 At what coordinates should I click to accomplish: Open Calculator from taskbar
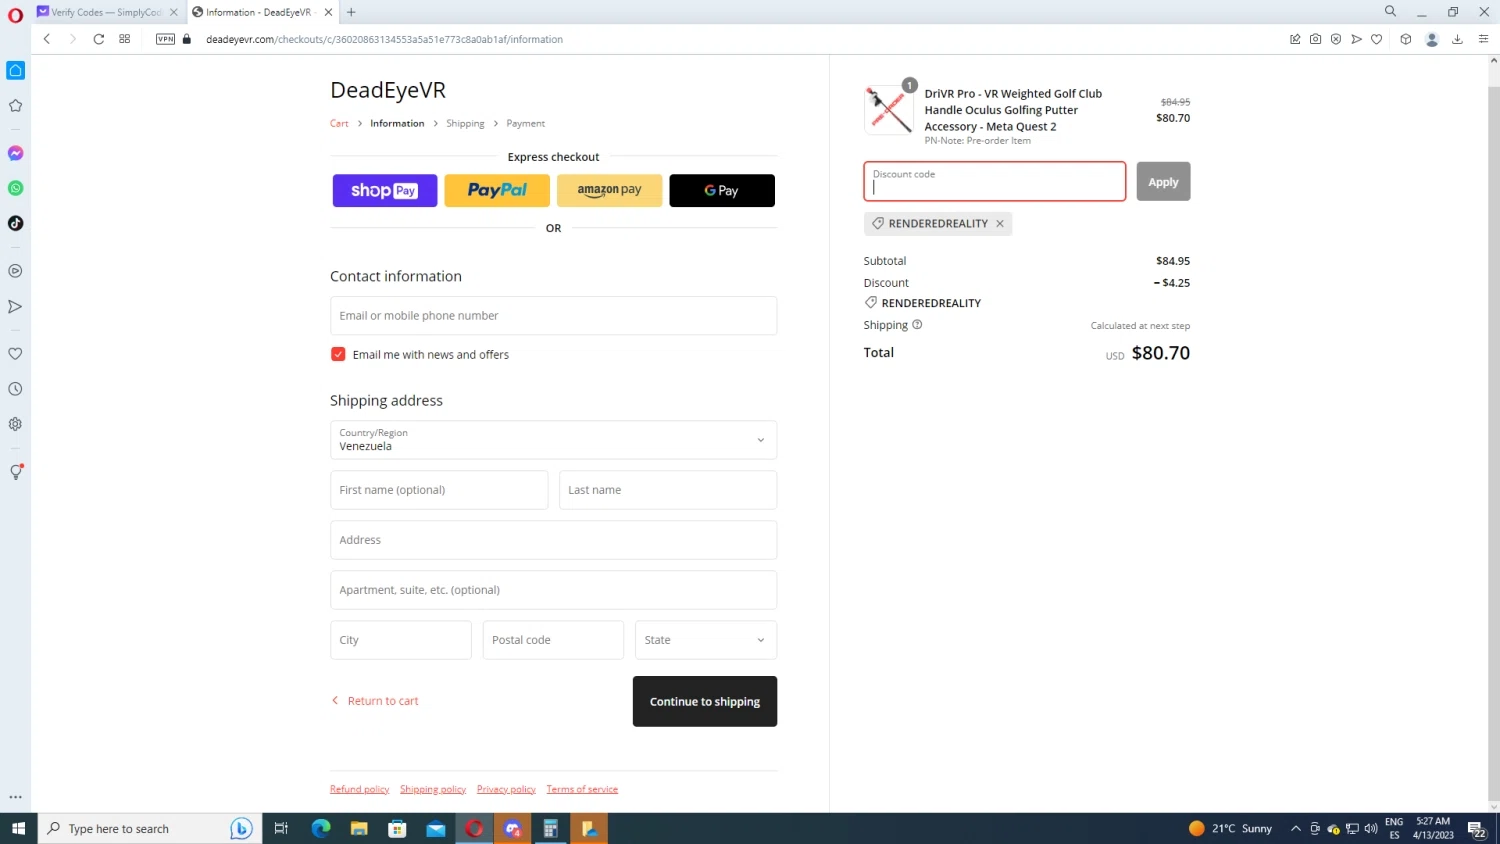pyautogui.click(x=550, y=828)
